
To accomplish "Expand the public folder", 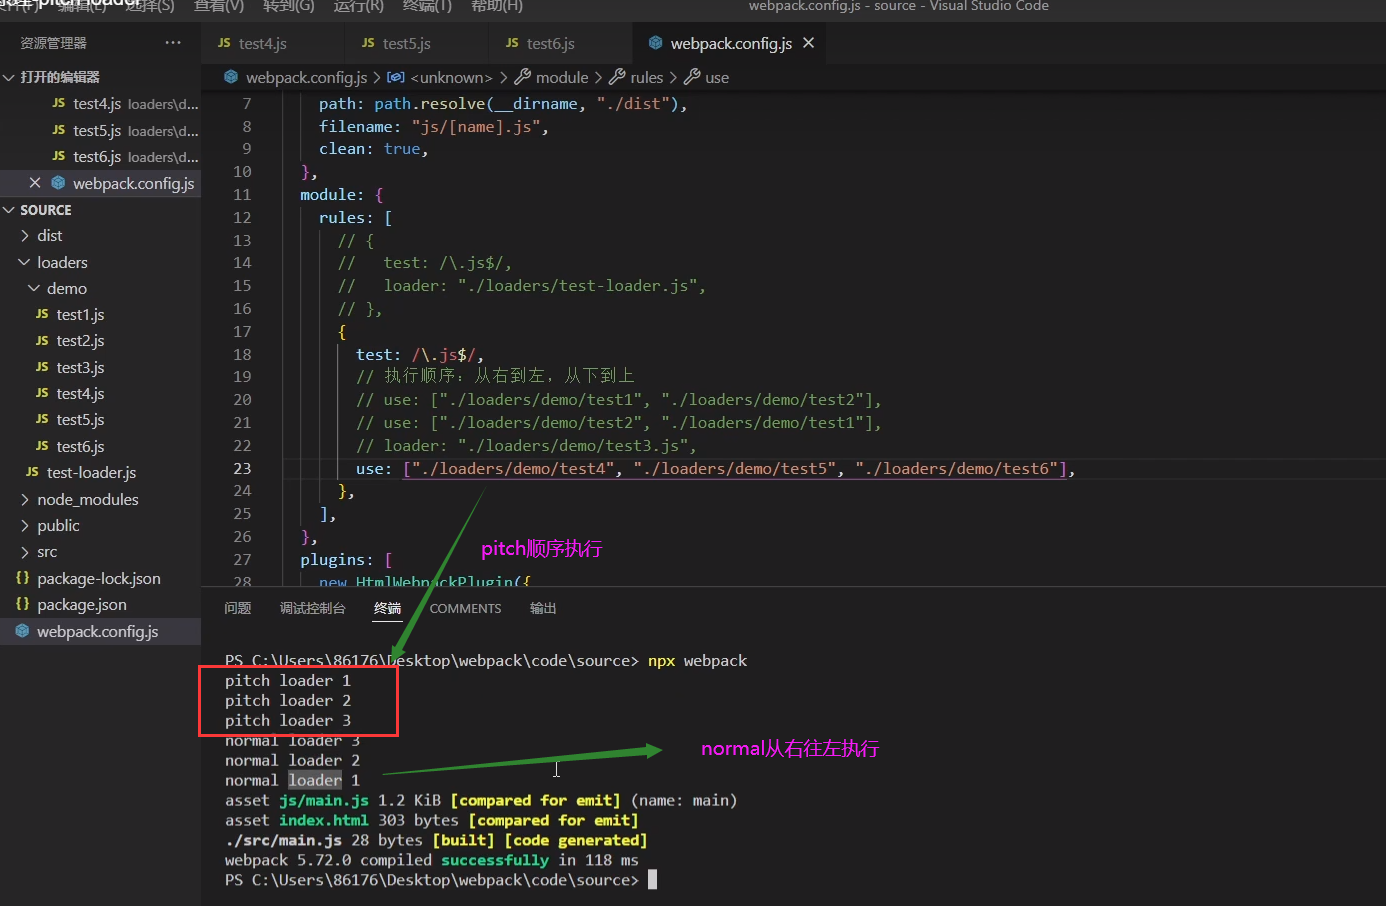I will point(25,525).
